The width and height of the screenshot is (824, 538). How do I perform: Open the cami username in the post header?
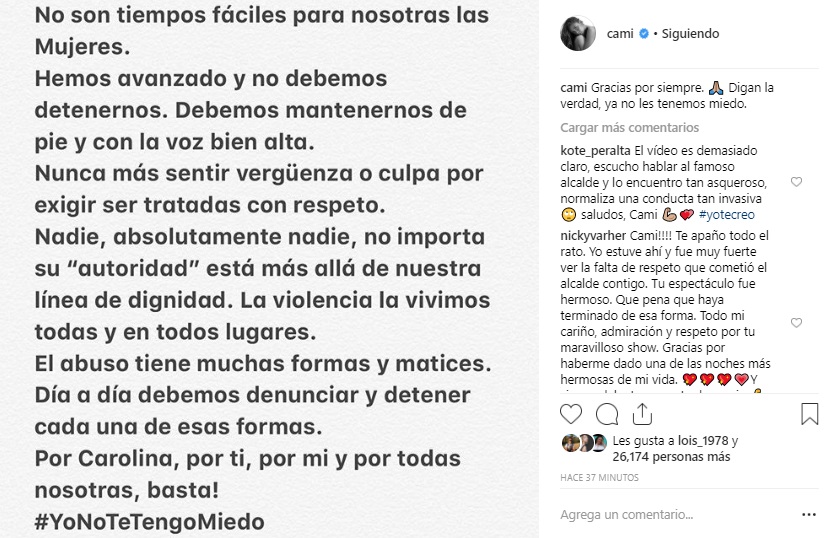point(620,34)
